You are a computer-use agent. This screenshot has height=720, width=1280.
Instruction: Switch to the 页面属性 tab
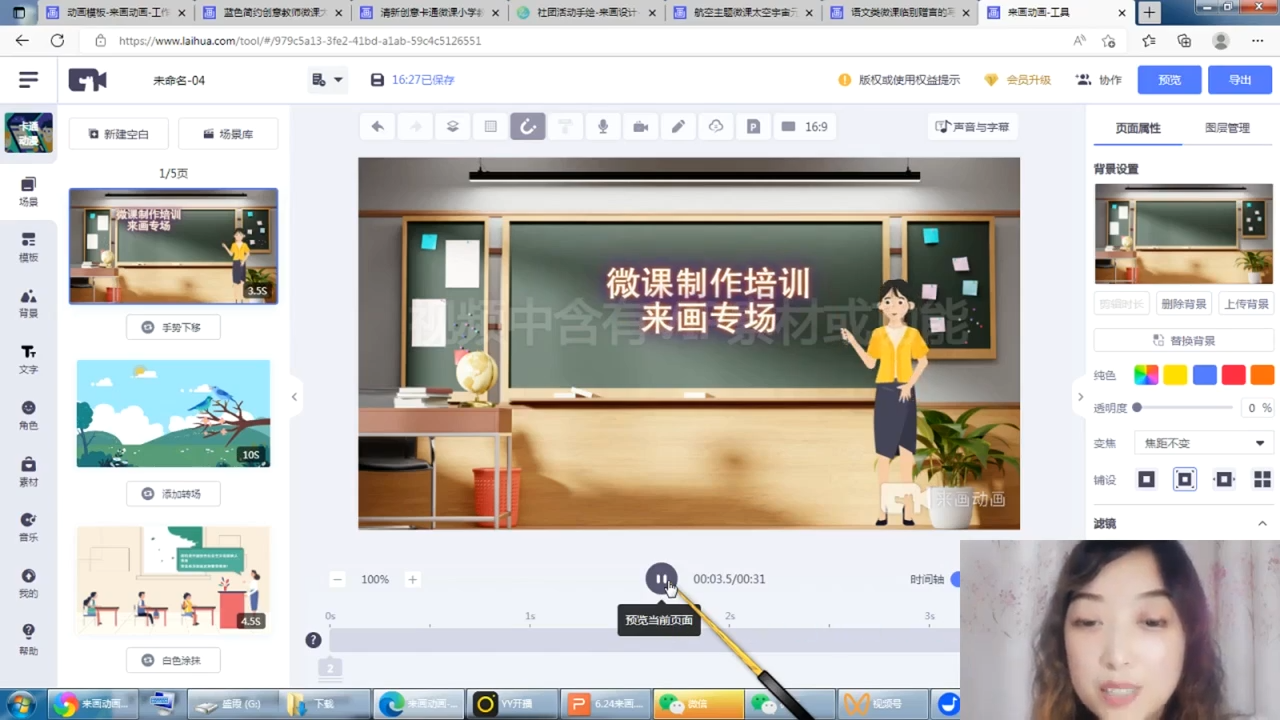pos(1138,128)
